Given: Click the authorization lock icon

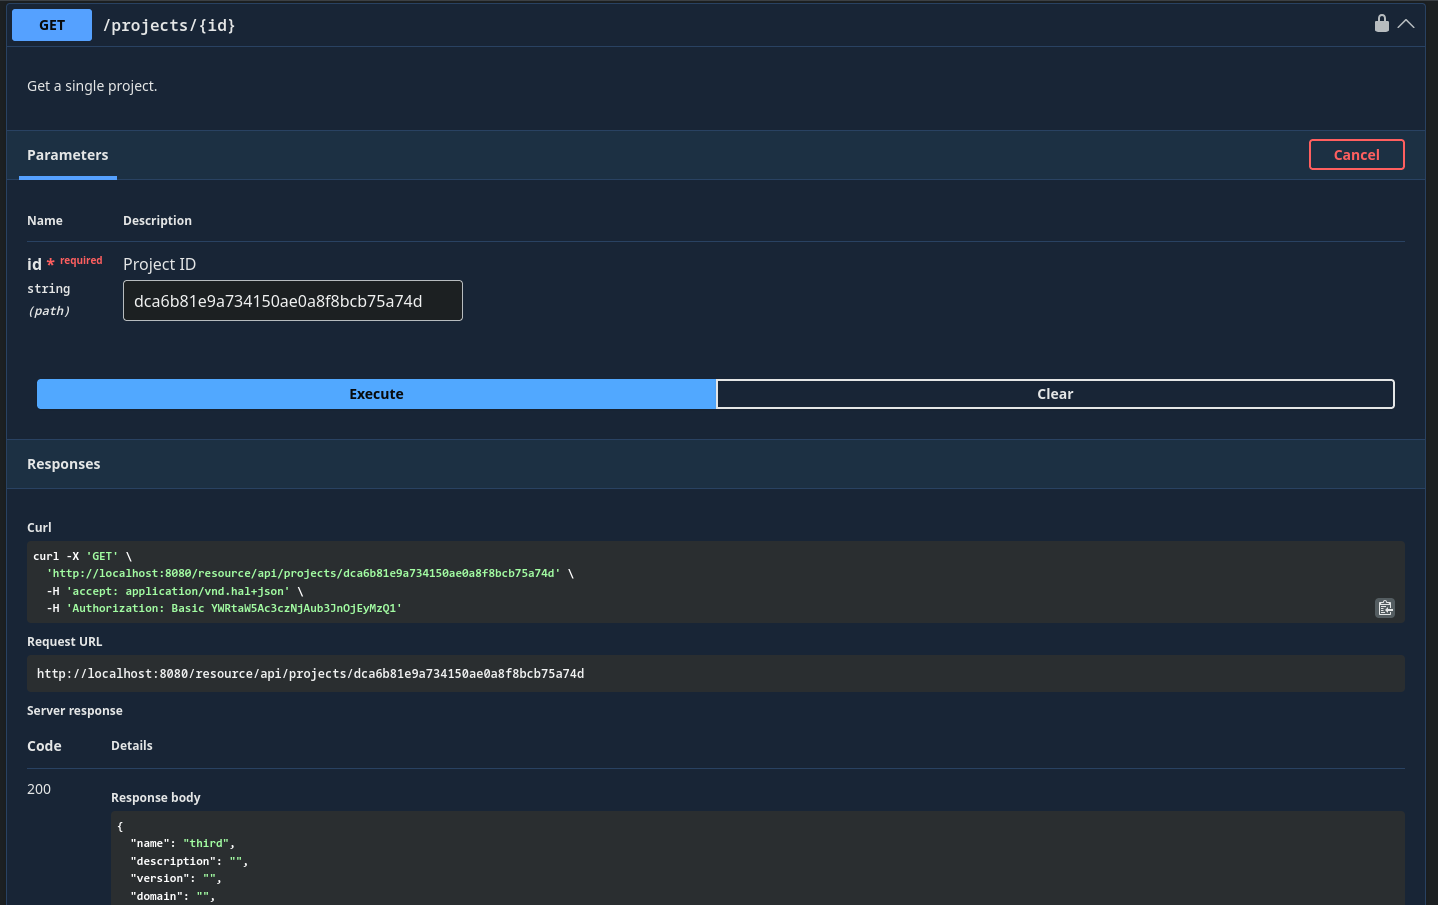Looking at the screenshot, I should pyautogui.click(x=1382, y=23).
